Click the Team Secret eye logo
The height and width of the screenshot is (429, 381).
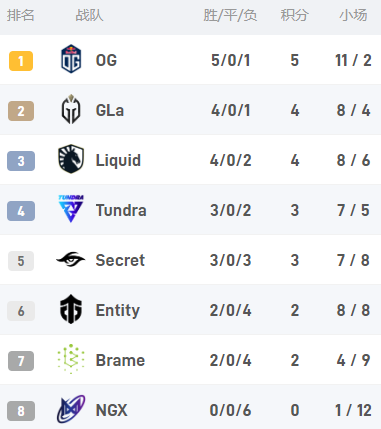pos(71,259)
